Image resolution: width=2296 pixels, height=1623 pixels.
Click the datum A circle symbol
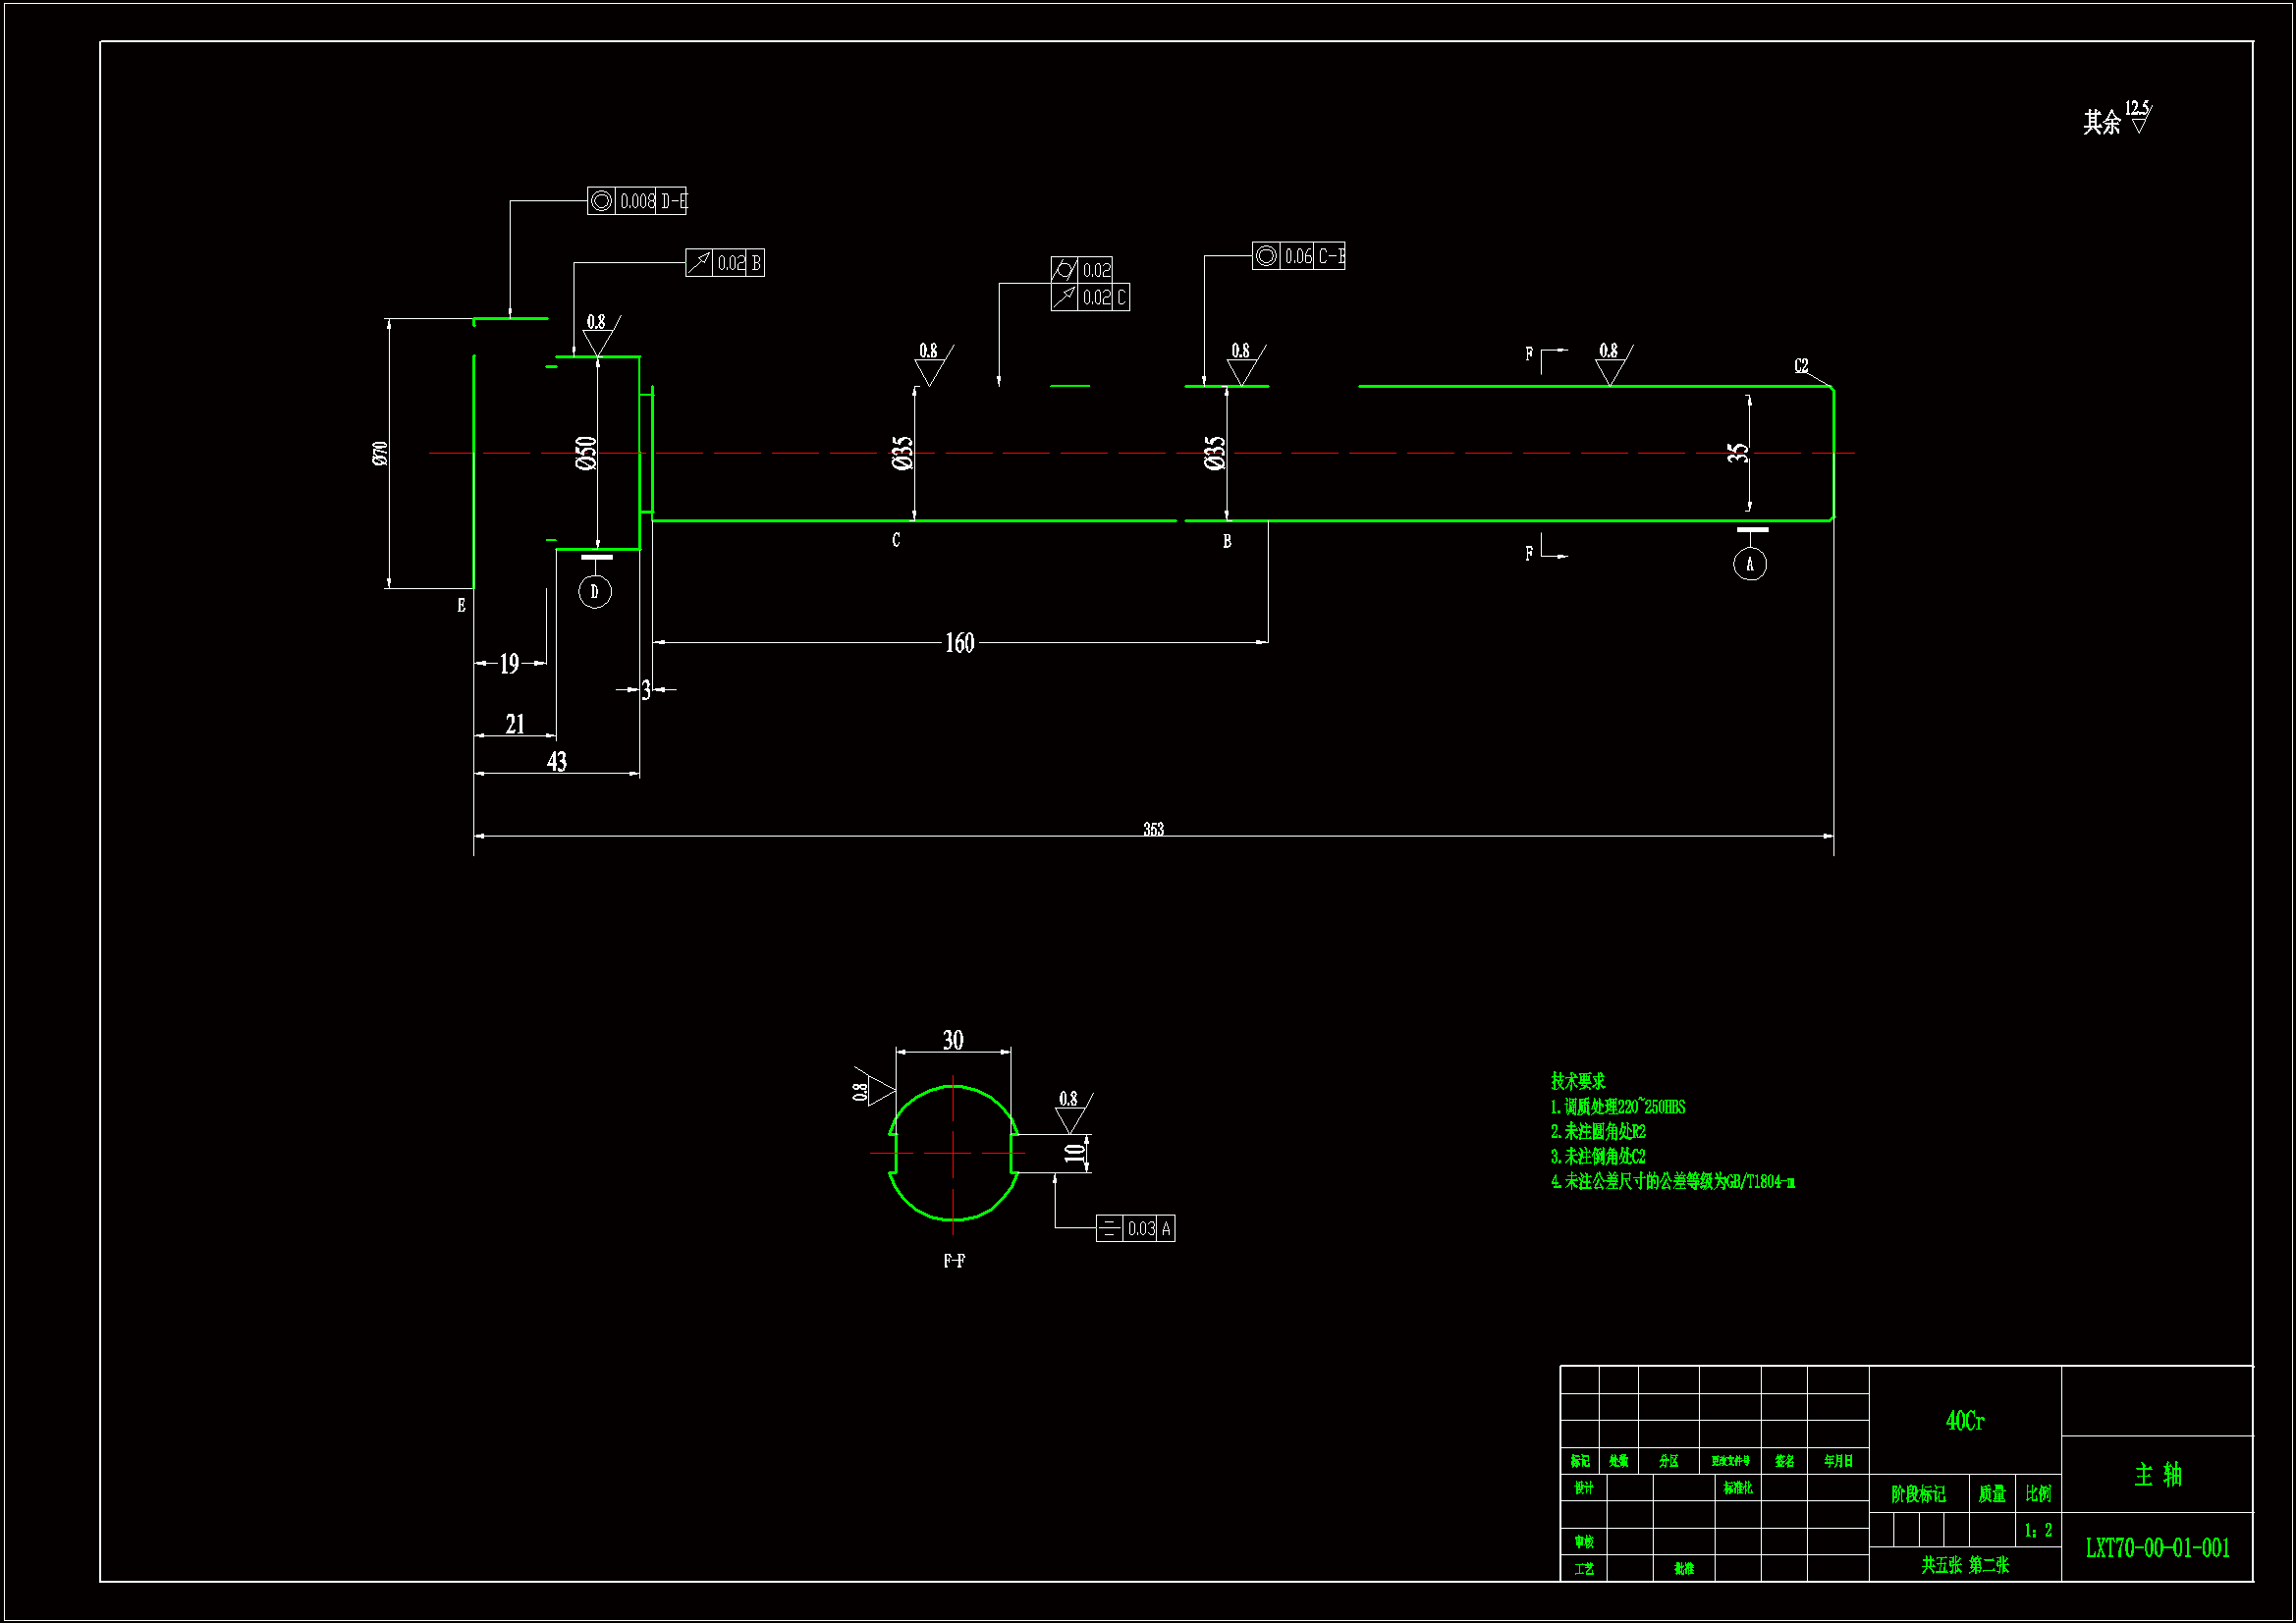click(x=1749, y=564)
